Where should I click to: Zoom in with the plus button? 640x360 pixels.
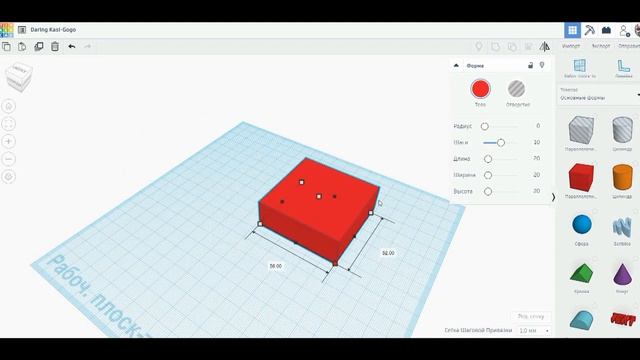(x=9, y=142)
